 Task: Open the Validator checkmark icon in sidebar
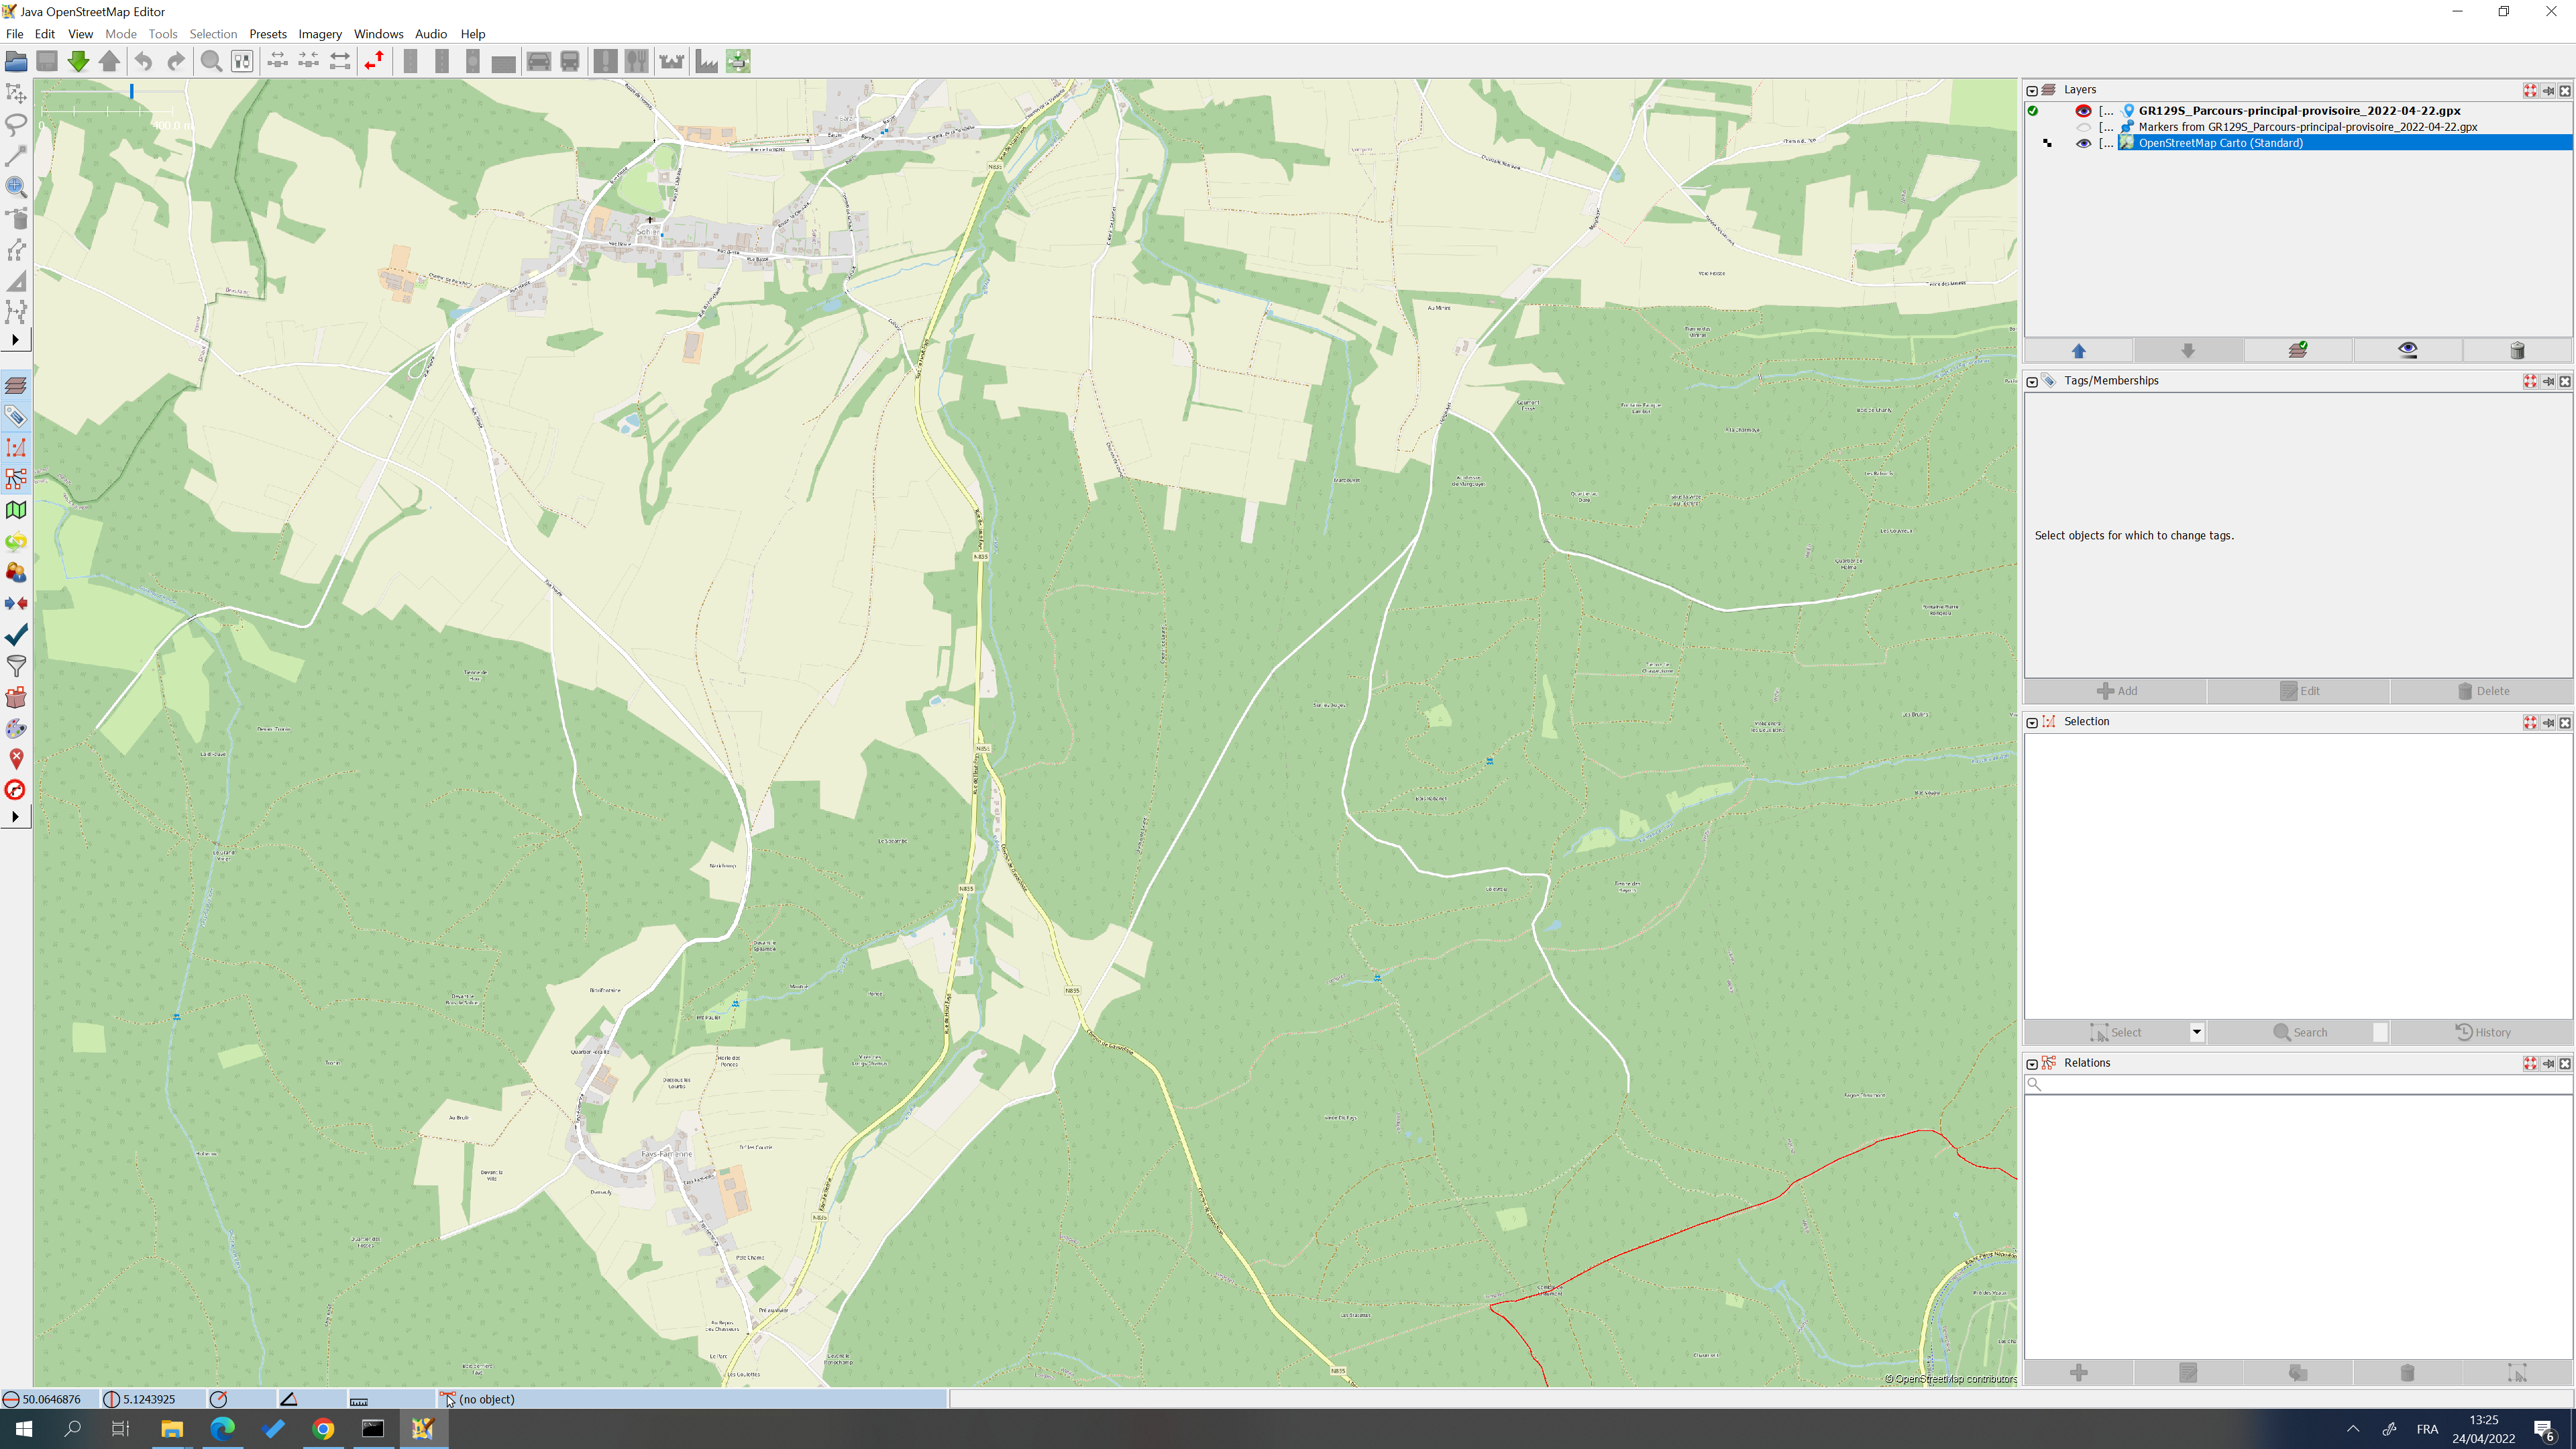click(x=16, y=635)
